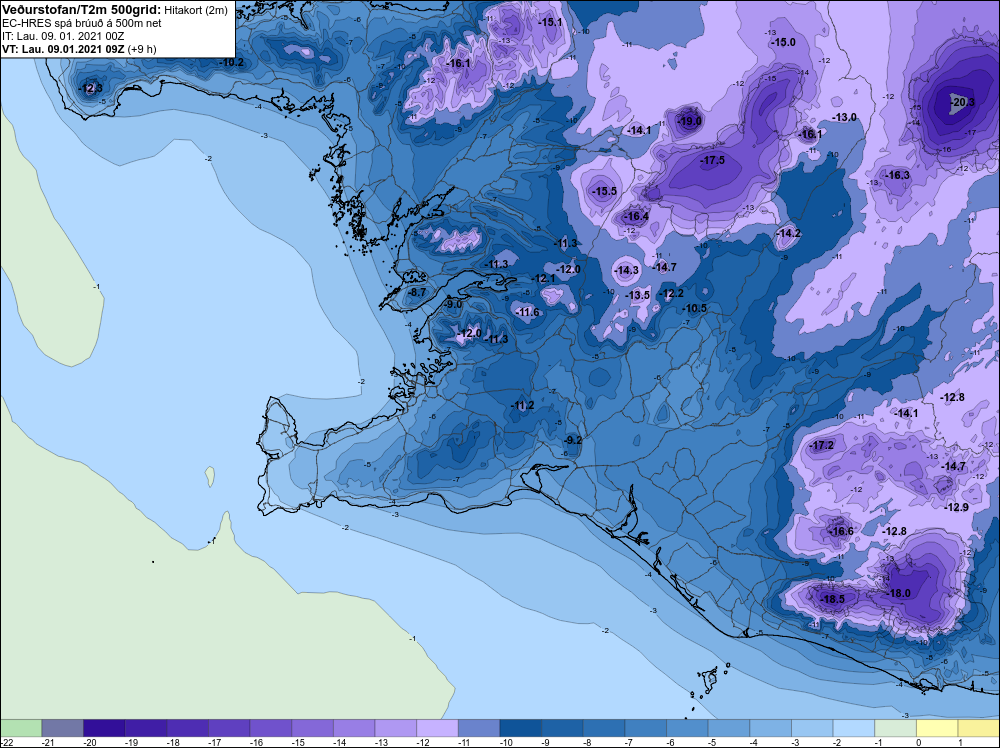Click the legend swatch labeled -14
1000x748 pixels.
pyautogui.click(x=354, y=728)
